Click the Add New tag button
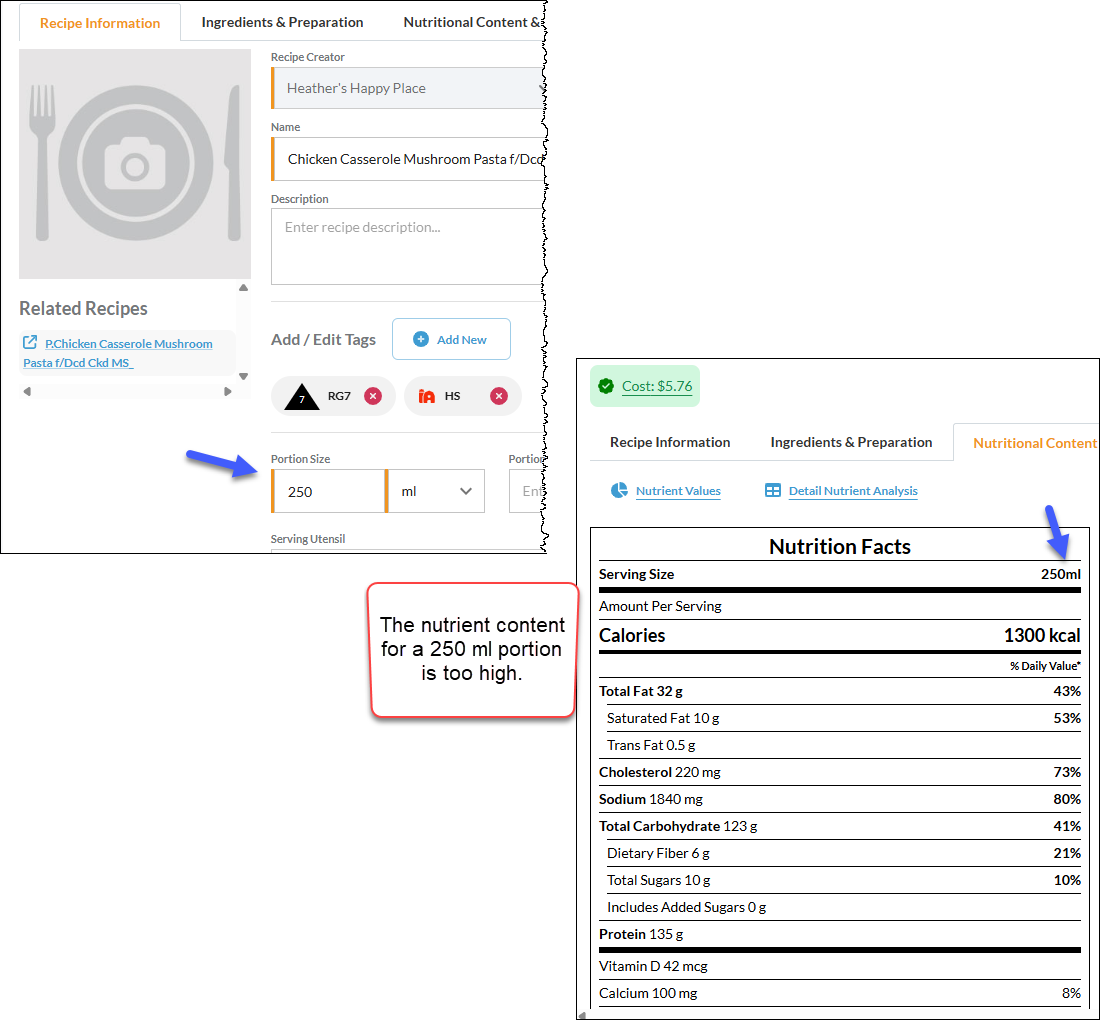1100x1020 pixels. (451, 340)
